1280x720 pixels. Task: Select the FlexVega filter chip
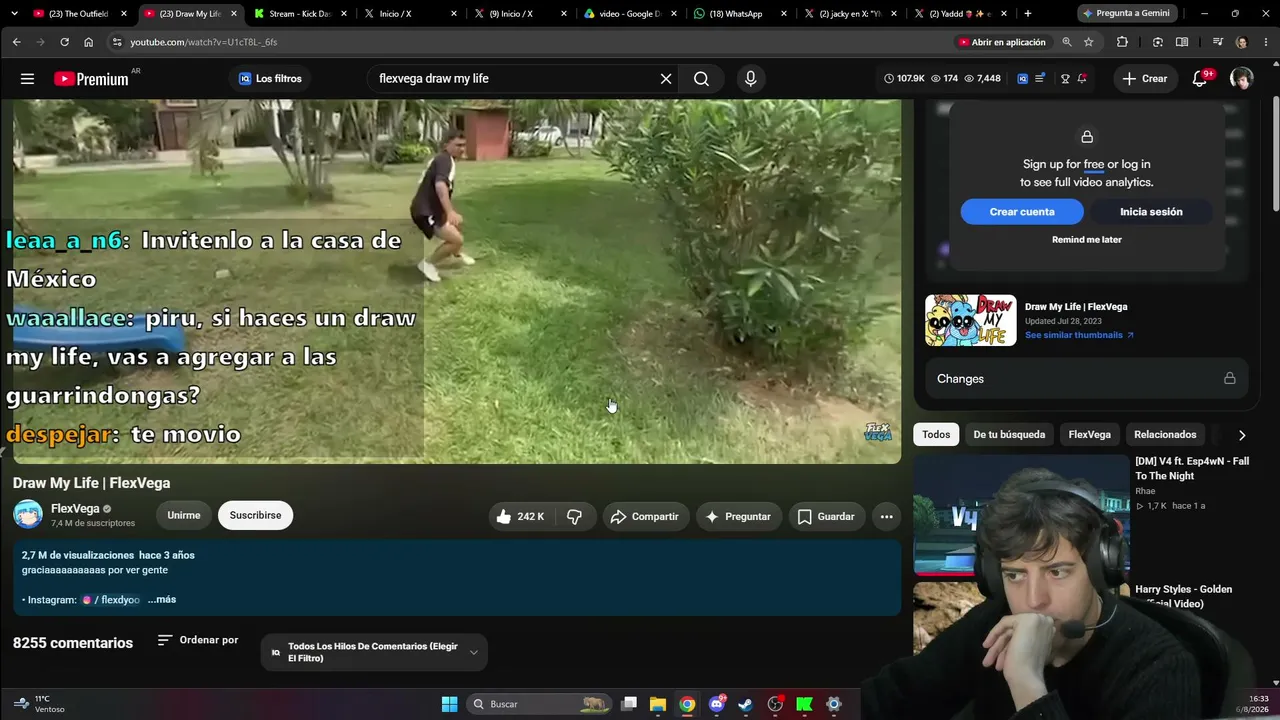click(x=1089, y=435)
